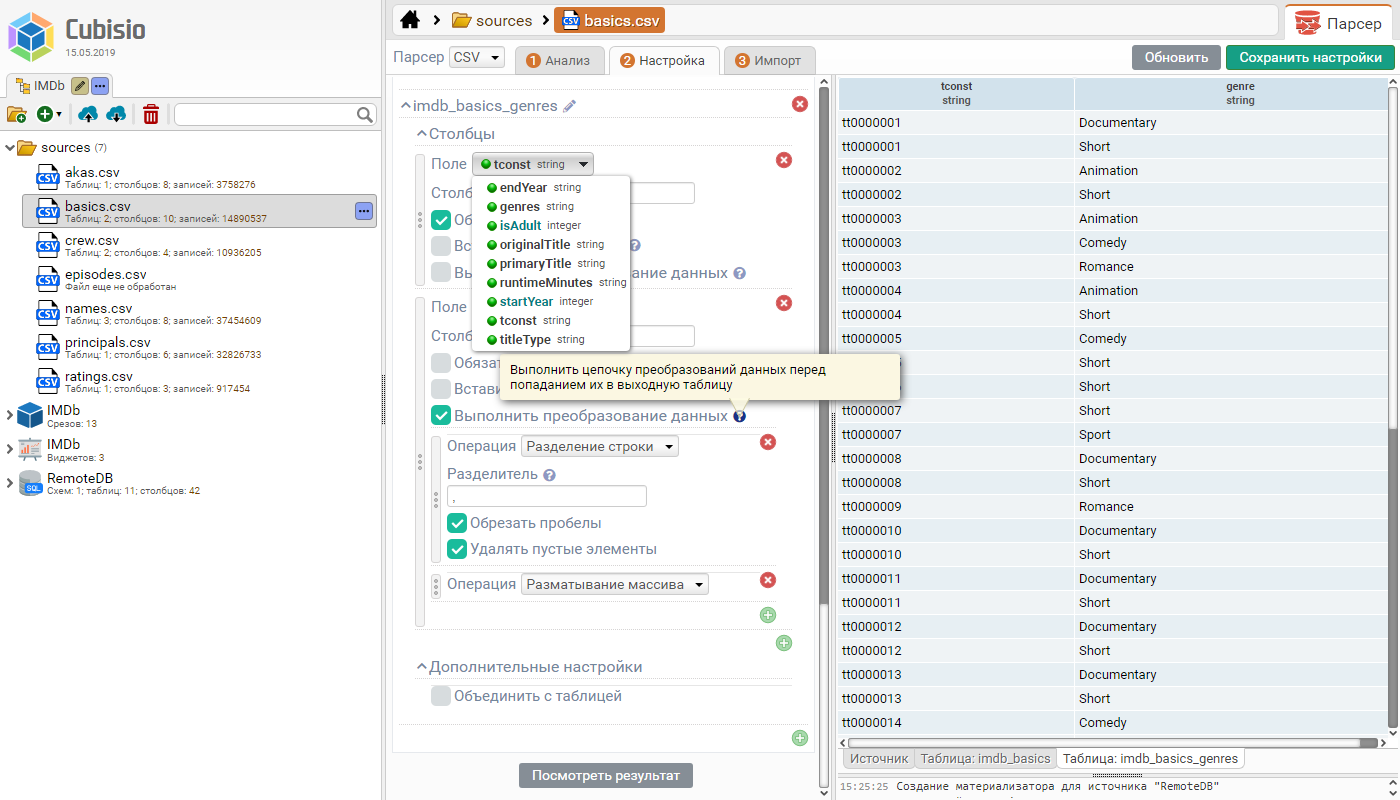This screenshot has width=1400, height=800.
Task: Open the IMDb tab options ellipsis
Action: point(100,86)
